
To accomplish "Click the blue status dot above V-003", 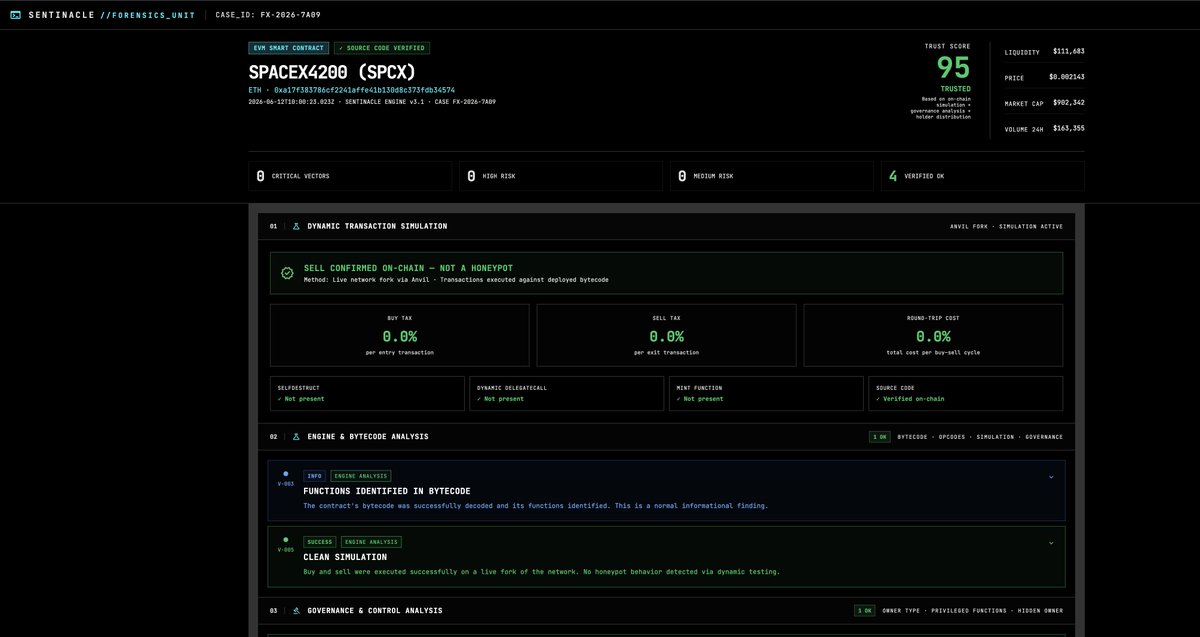I will (x=286, y=474).
